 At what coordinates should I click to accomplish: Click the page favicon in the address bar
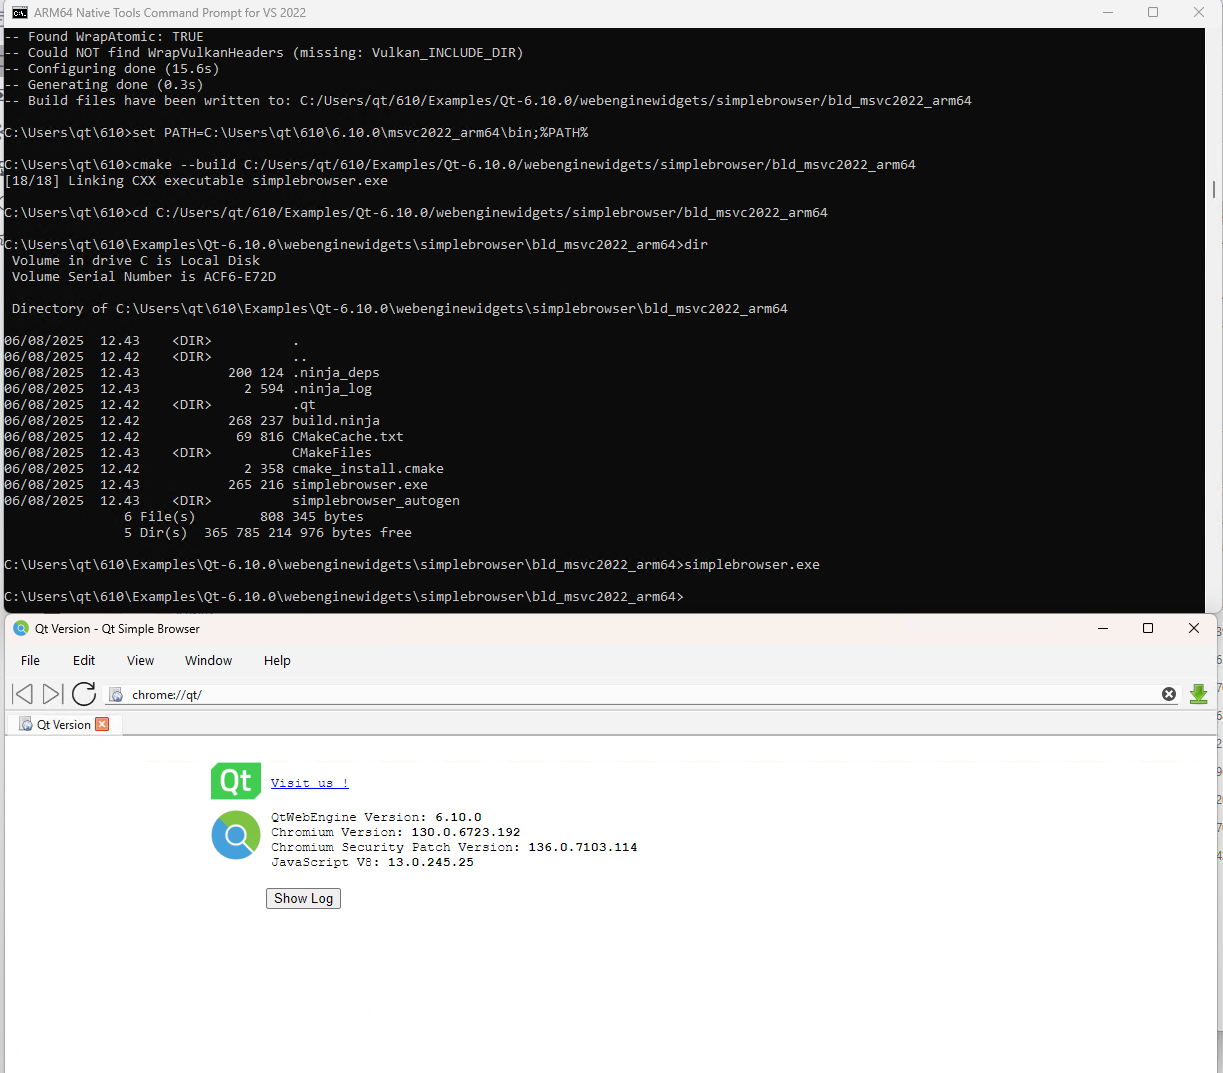[116, 694]
